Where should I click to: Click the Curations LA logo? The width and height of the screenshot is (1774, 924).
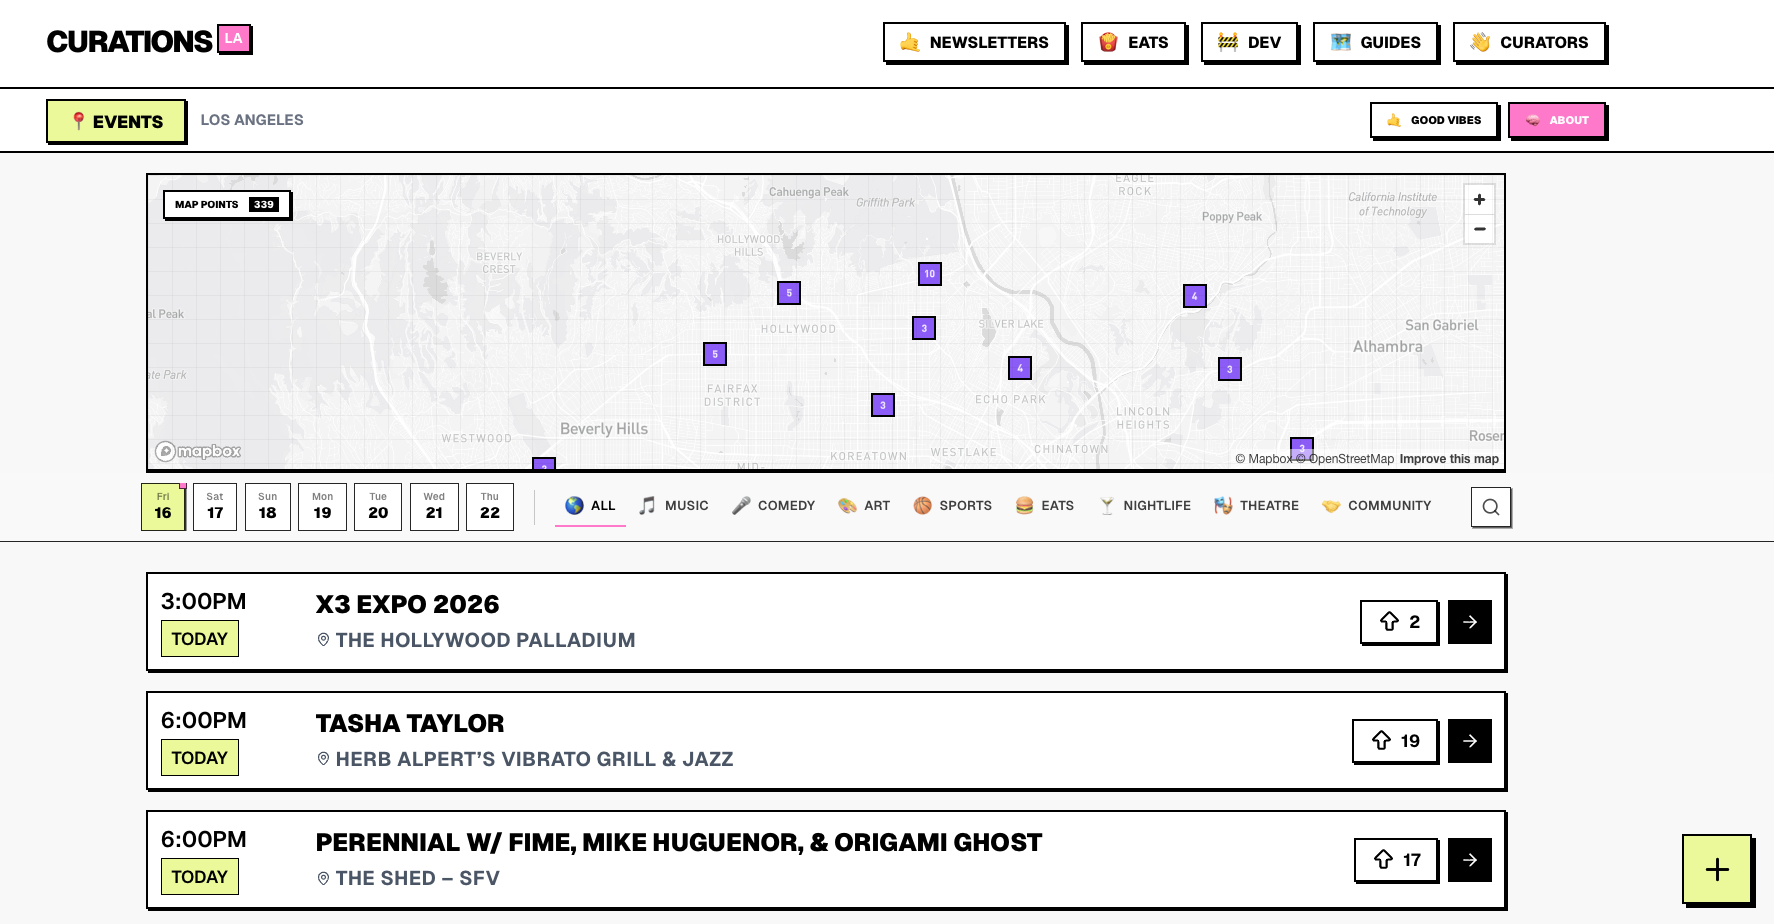click(x=148, y=41)
